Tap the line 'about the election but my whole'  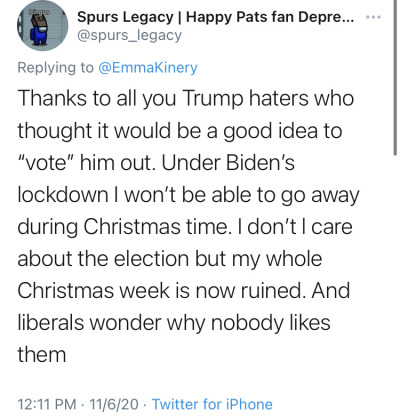pyautogui.click(x=170, y=259)
